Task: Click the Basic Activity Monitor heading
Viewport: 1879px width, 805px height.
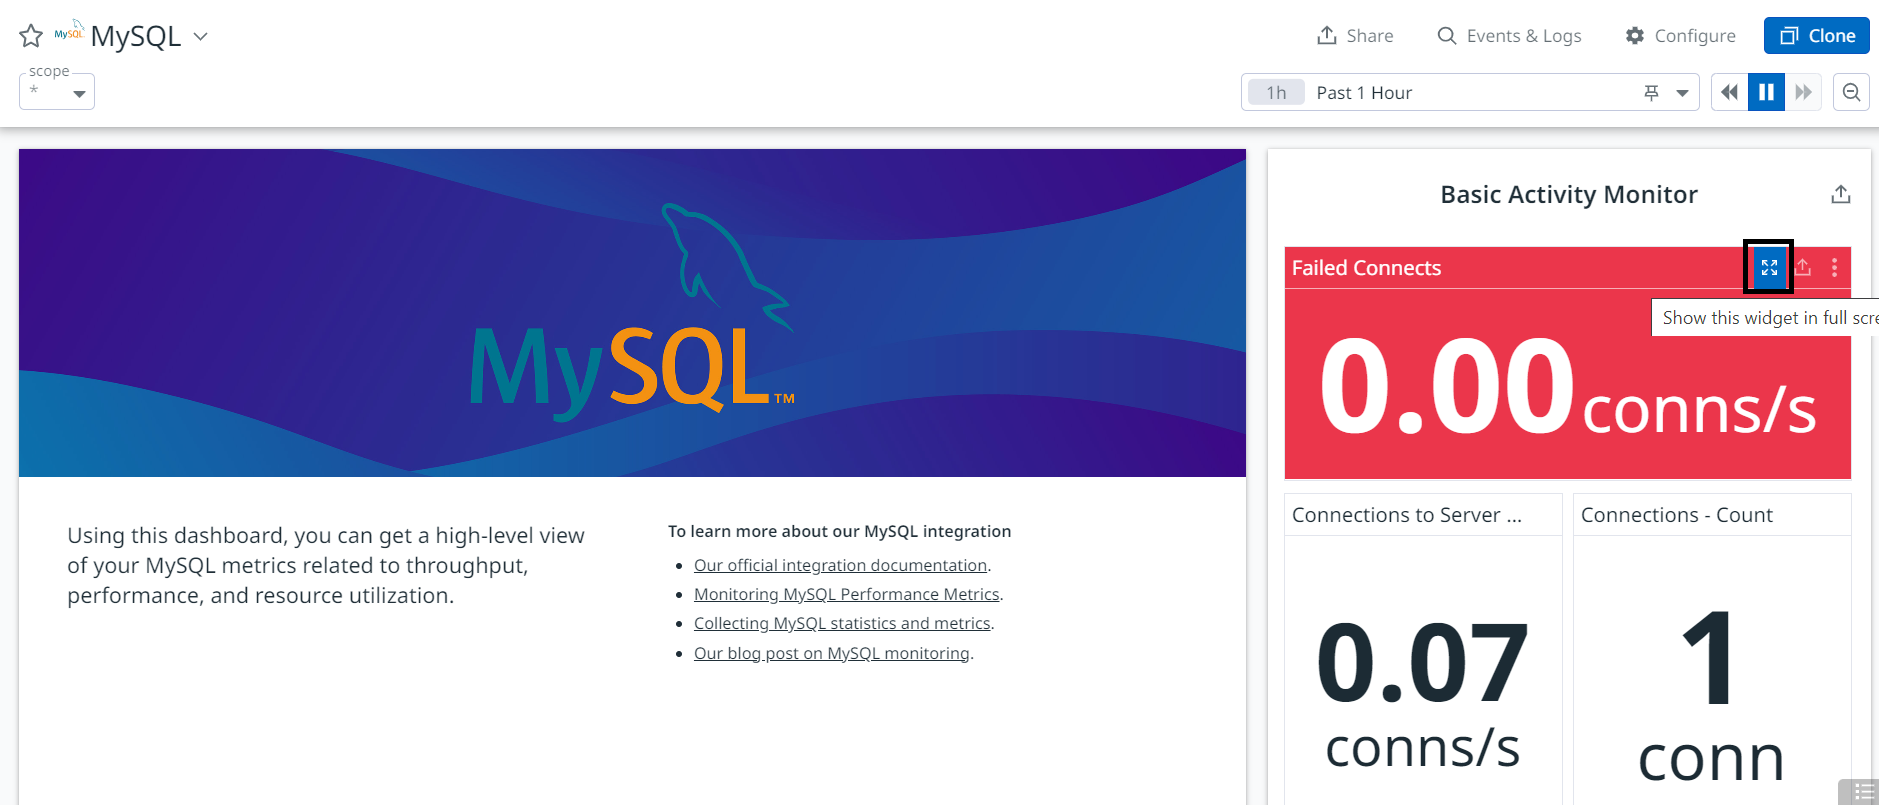Action: pos(1568,194)
